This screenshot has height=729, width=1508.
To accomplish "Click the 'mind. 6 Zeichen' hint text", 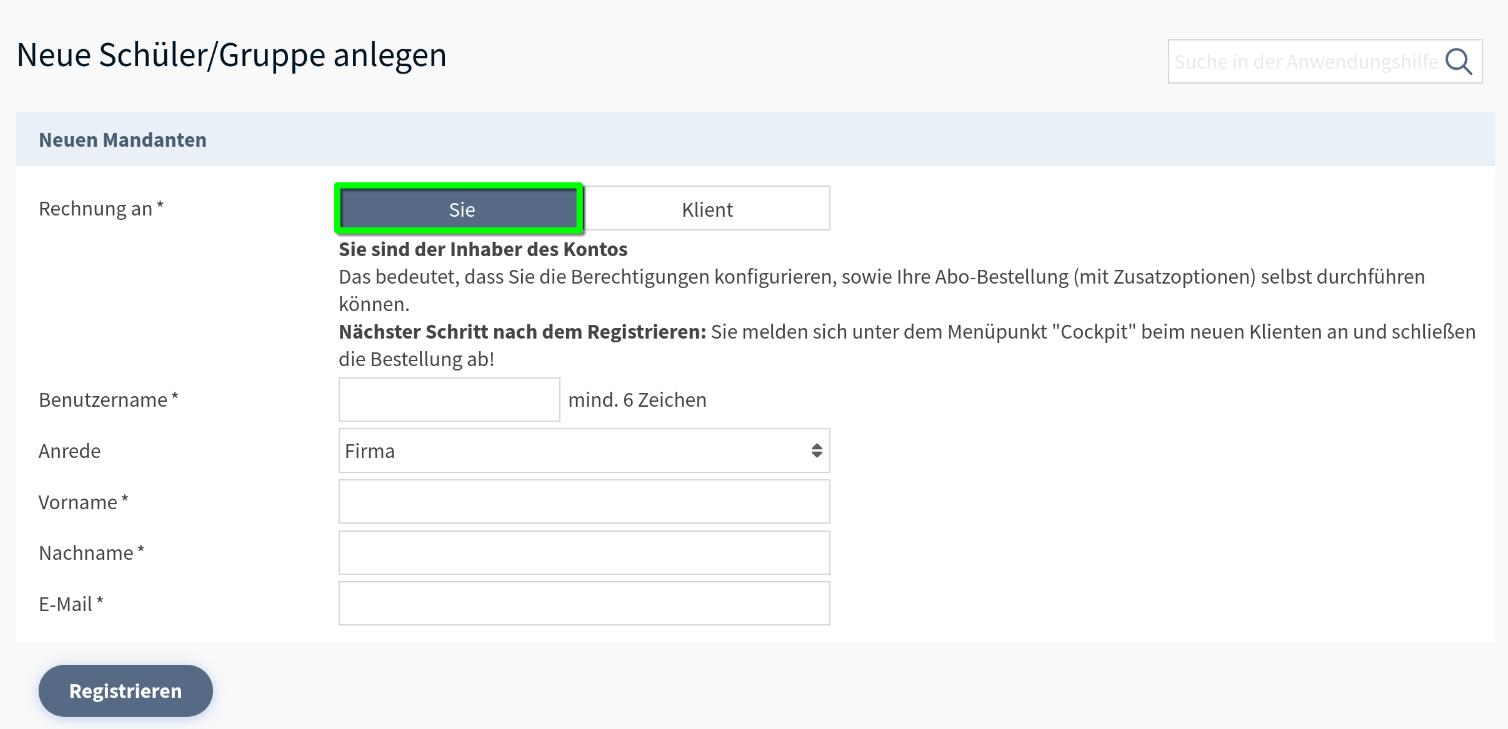I will tap(637, 400).
